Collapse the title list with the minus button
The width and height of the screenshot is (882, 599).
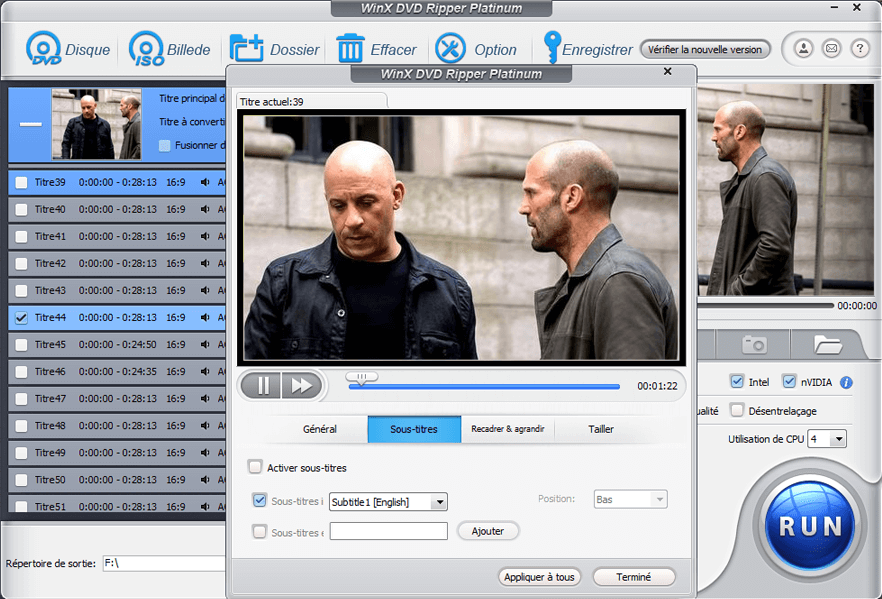coord(30,124)
